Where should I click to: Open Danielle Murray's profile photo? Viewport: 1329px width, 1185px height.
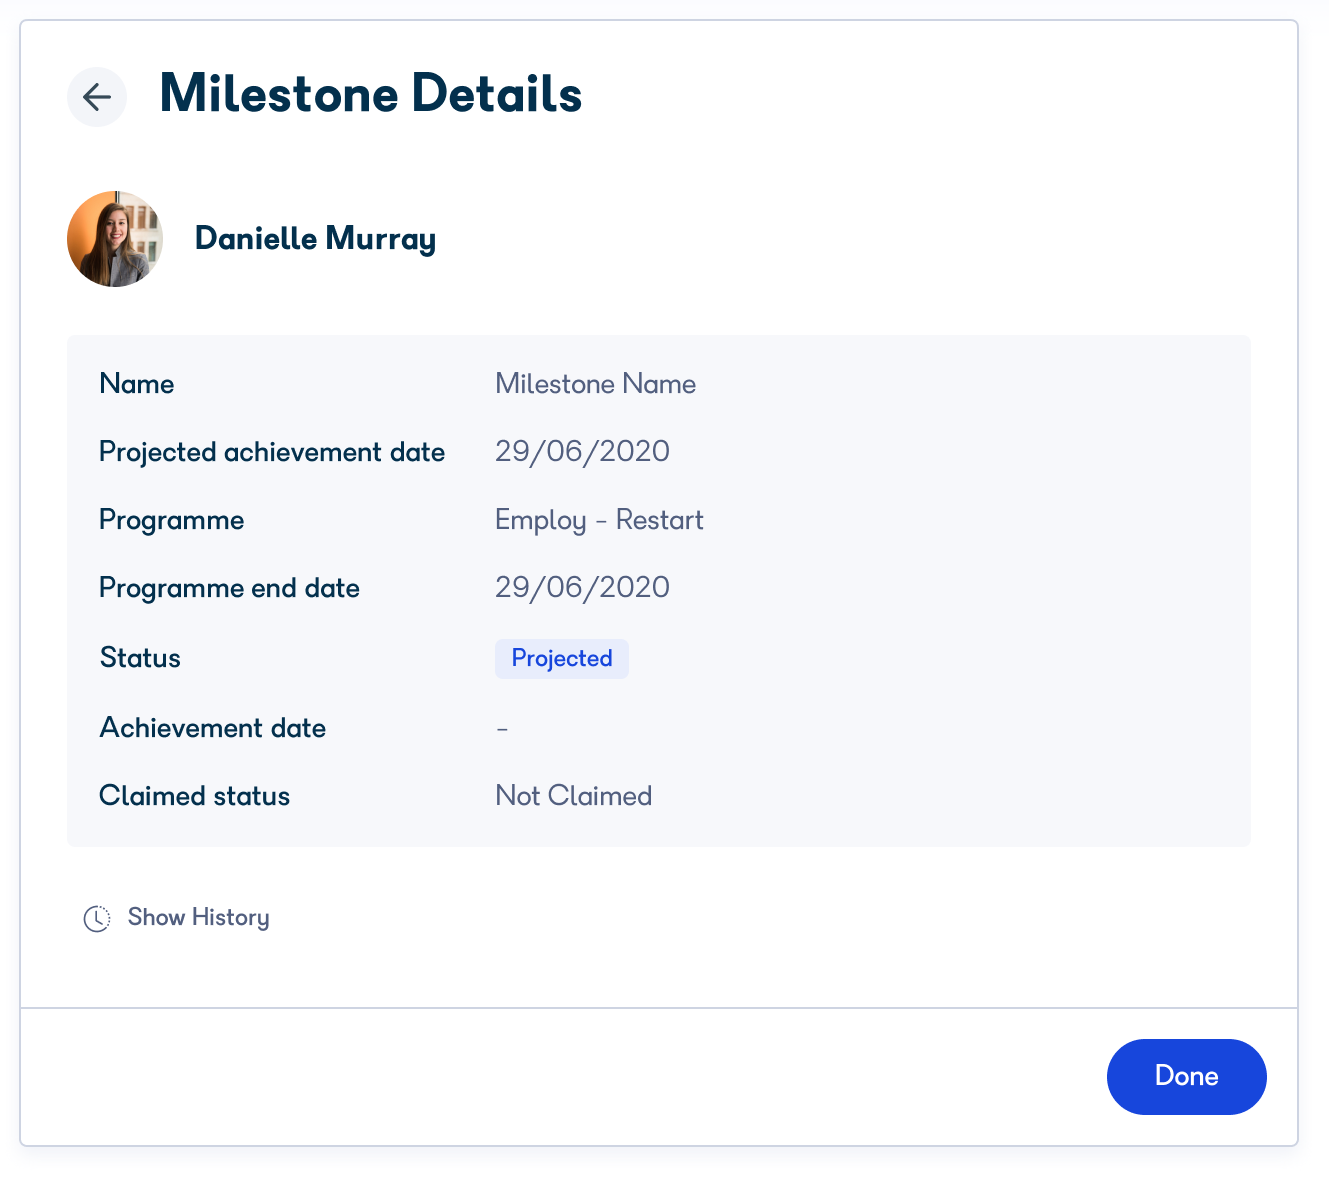pos(115,239)
